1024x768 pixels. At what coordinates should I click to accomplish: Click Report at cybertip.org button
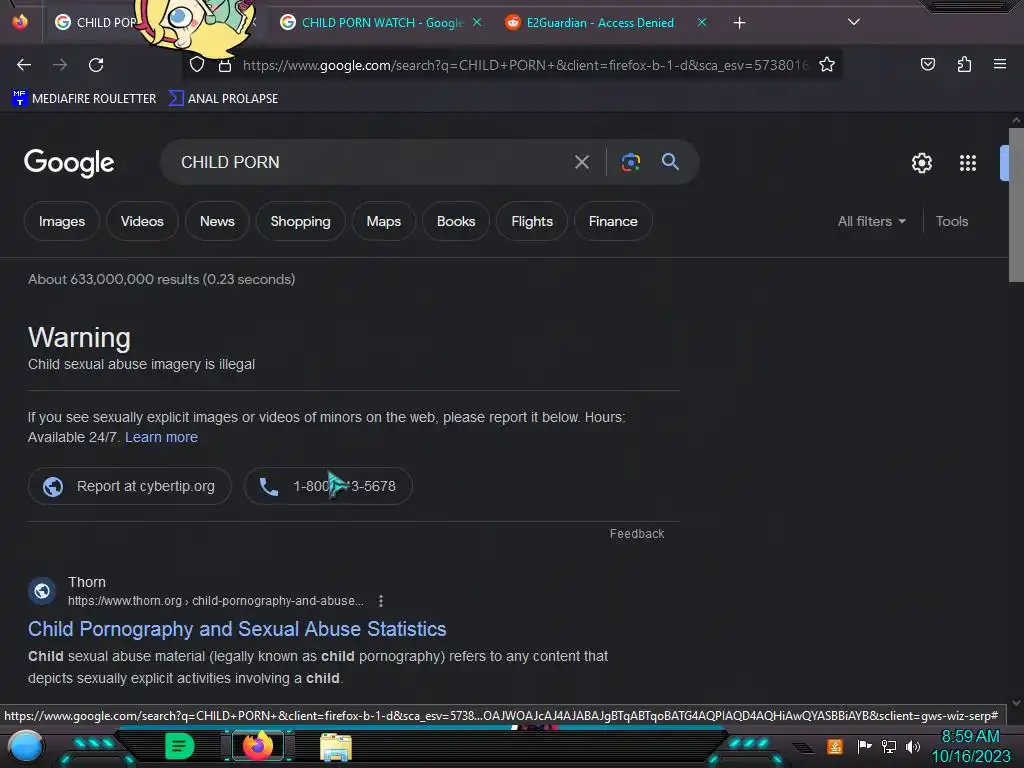pos(129,486)
